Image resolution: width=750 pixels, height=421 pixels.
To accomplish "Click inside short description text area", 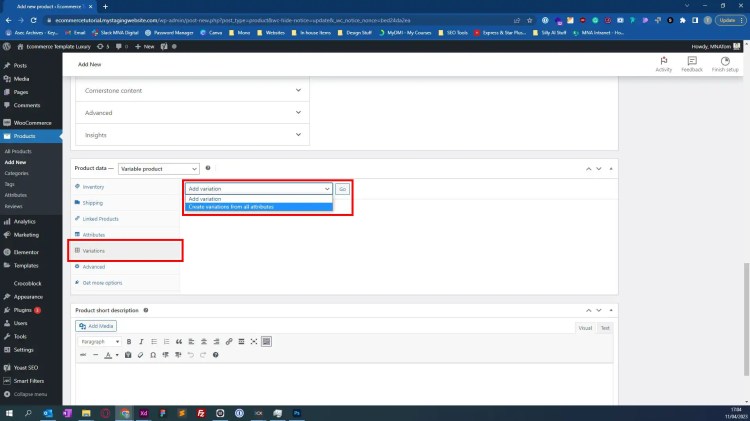I will (x=344, y=384).
